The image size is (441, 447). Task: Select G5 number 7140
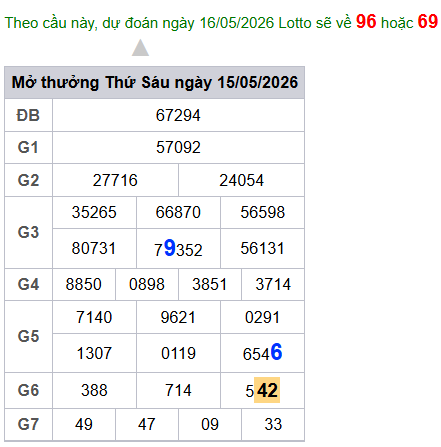(94, 317)
